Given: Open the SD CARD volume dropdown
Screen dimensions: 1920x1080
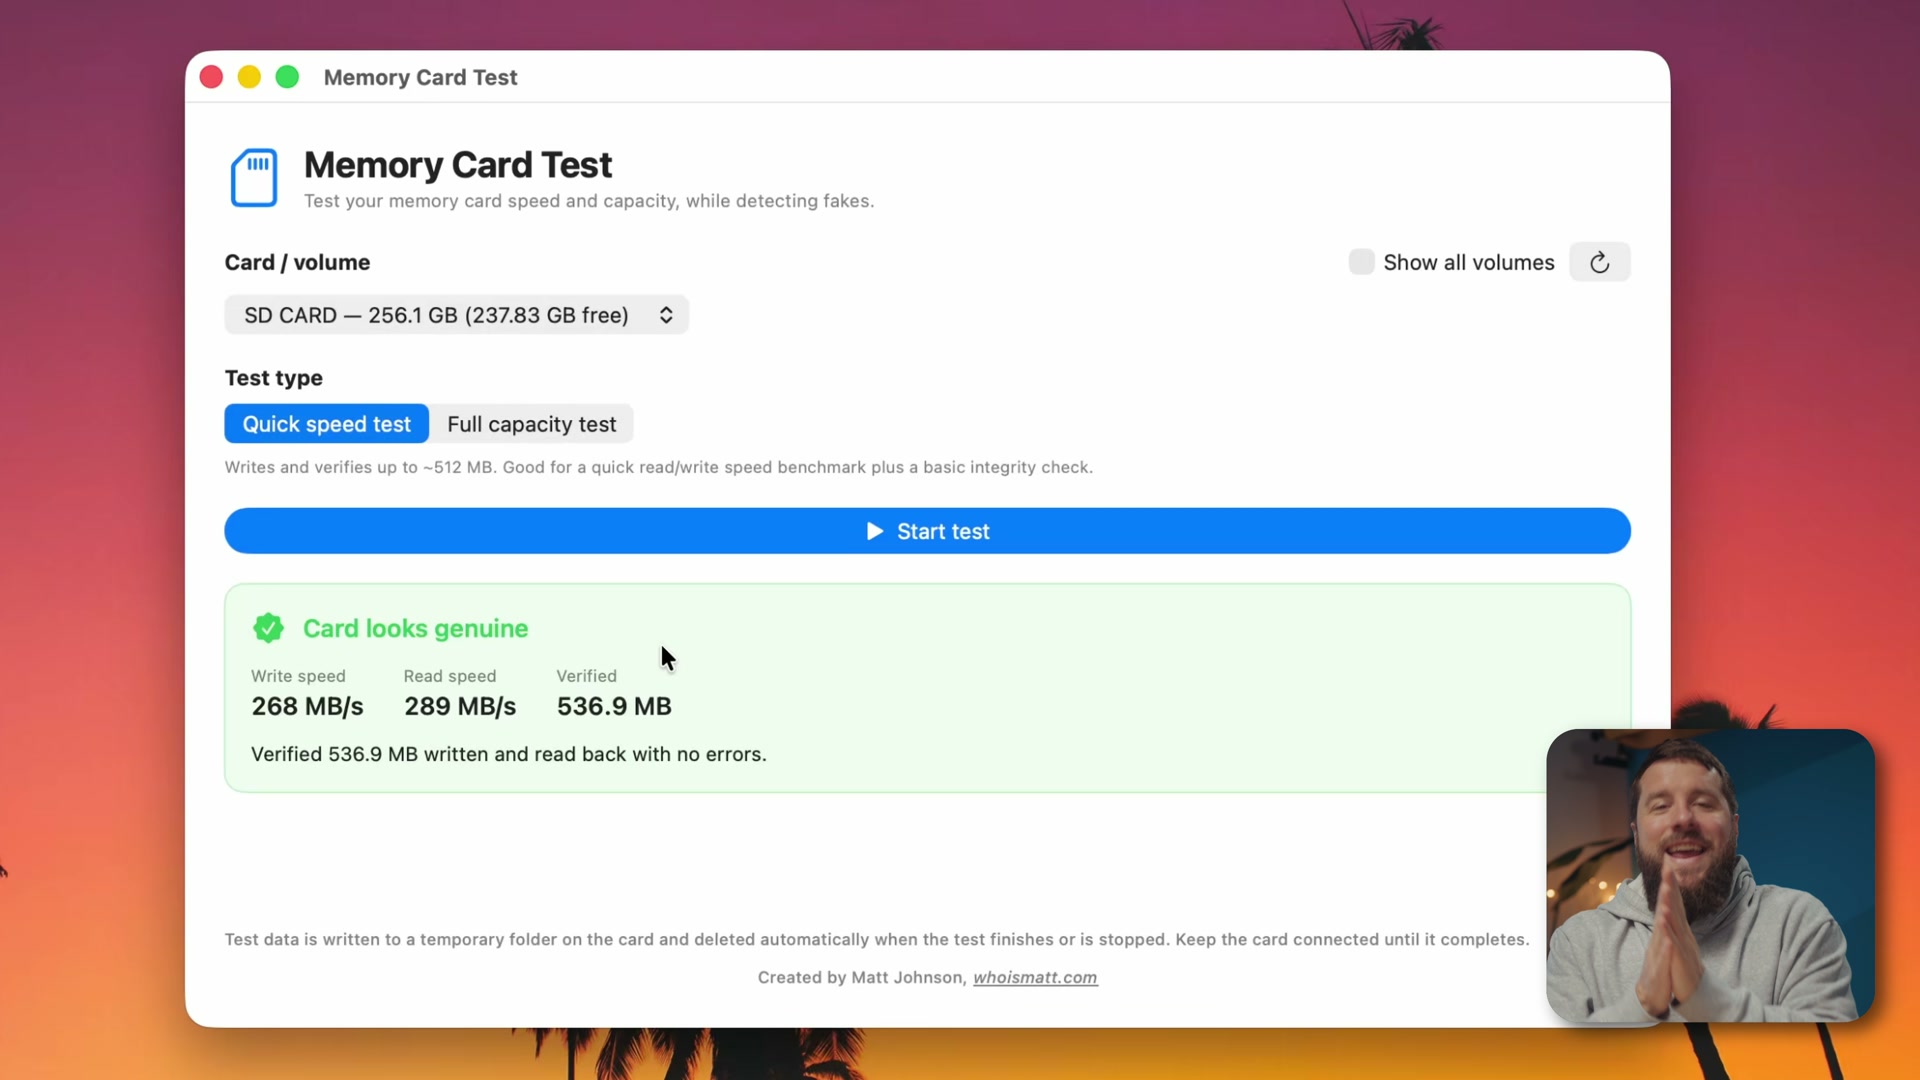Looking at the screenshot, I should tap(456, 315).
